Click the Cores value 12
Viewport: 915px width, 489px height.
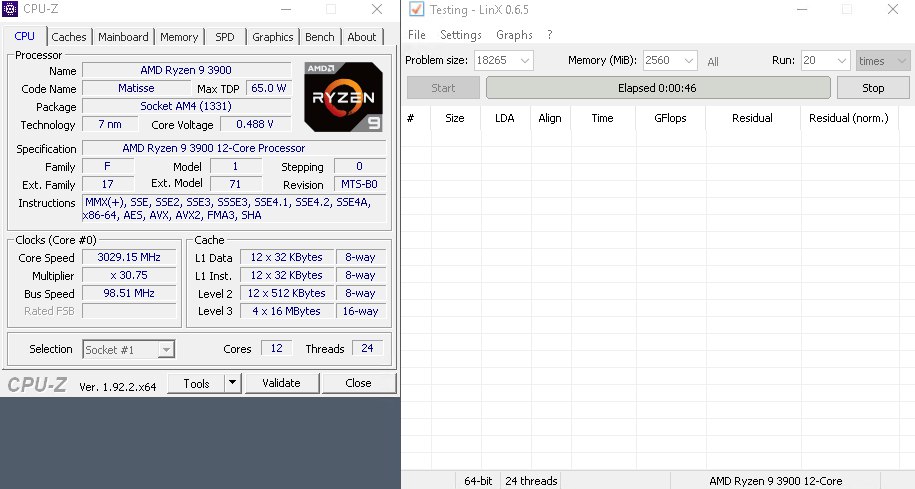pos(277,348)
